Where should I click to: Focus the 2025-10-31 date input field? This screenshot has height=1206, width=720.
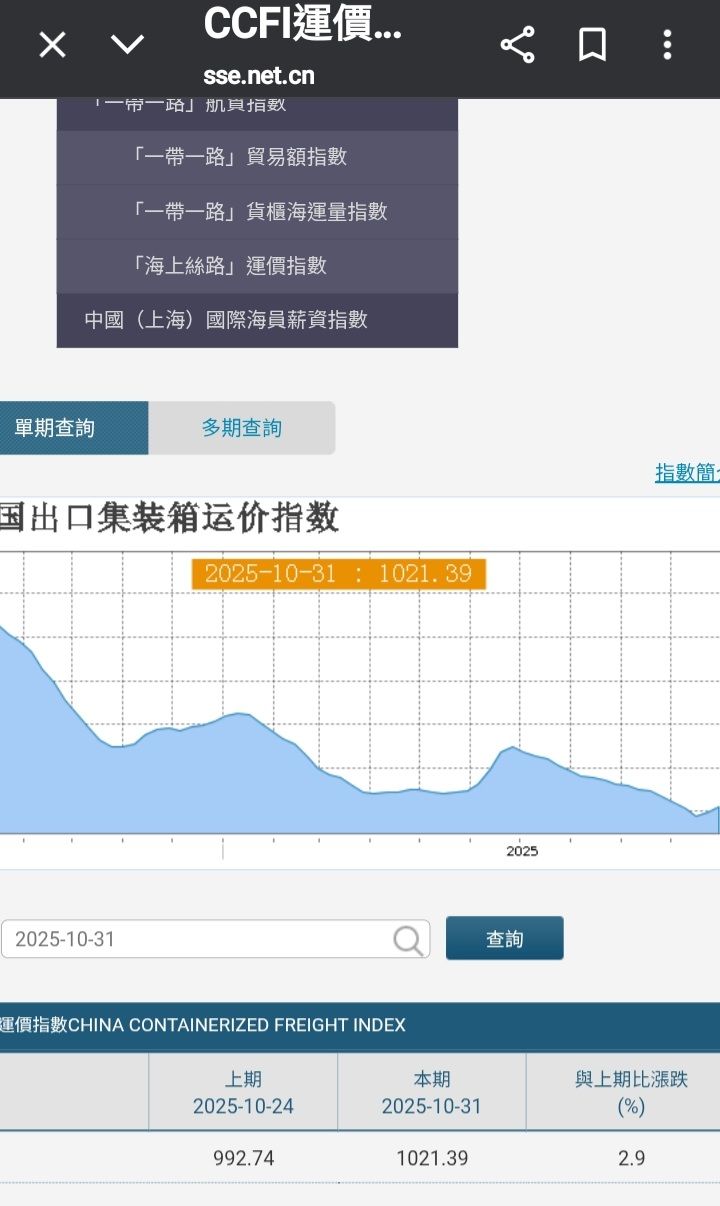[x=215, y=939]
